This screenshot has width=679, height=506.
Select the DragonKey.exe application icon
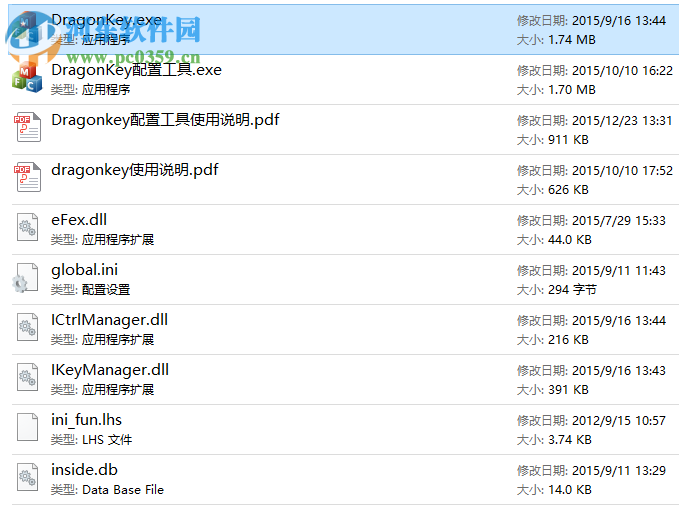tap(27, 29)
